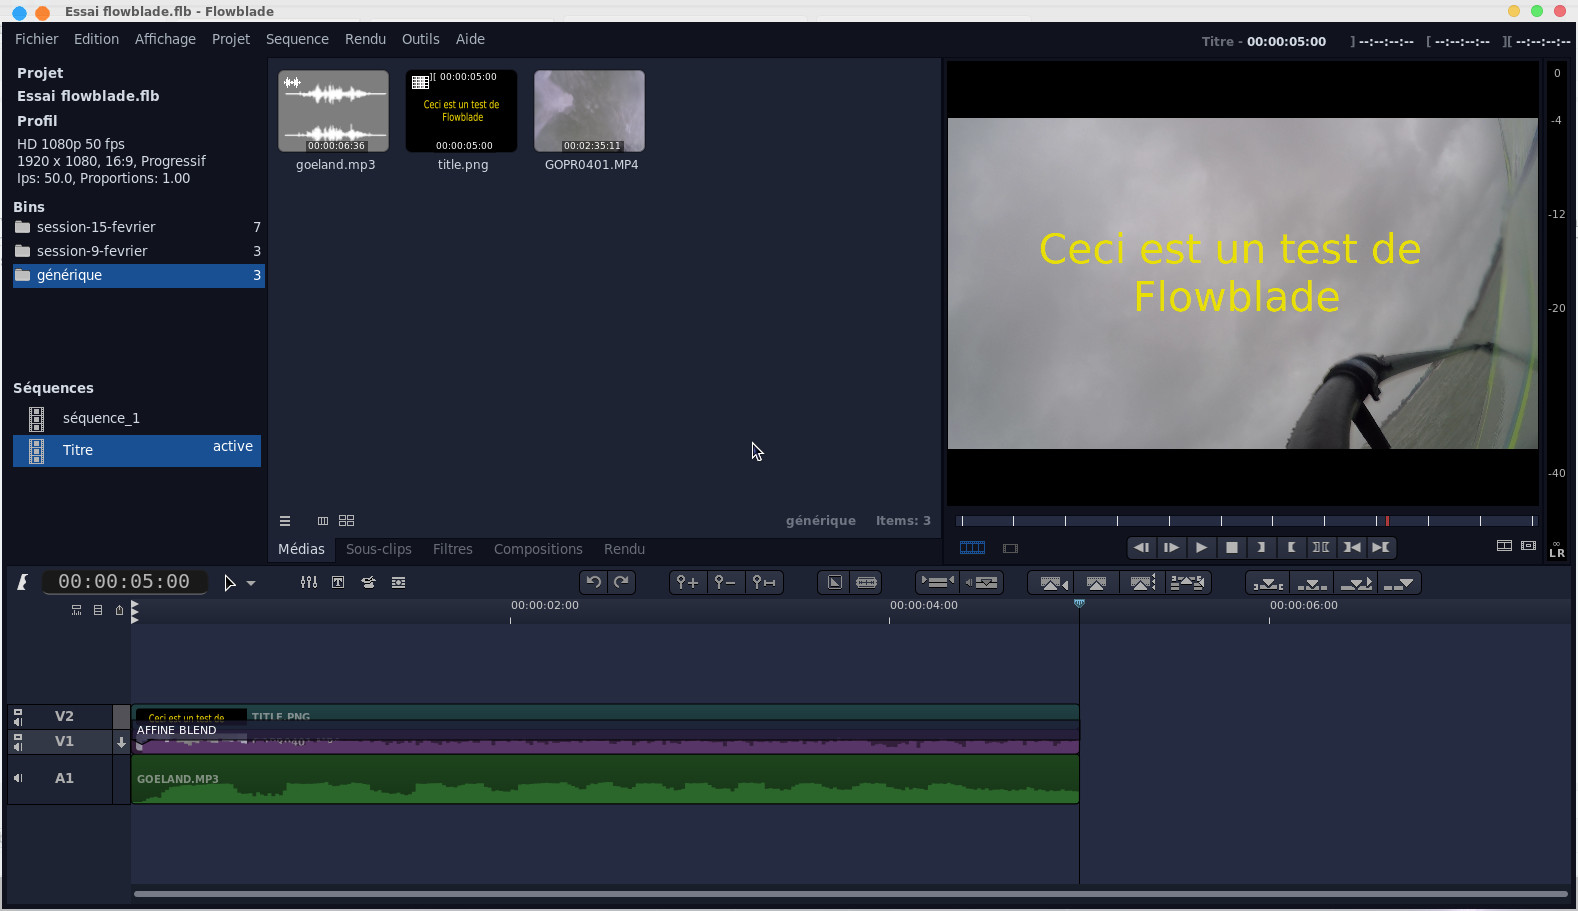Mute video on track V2
Viewport: 1578px width, 911px height.
18,712
